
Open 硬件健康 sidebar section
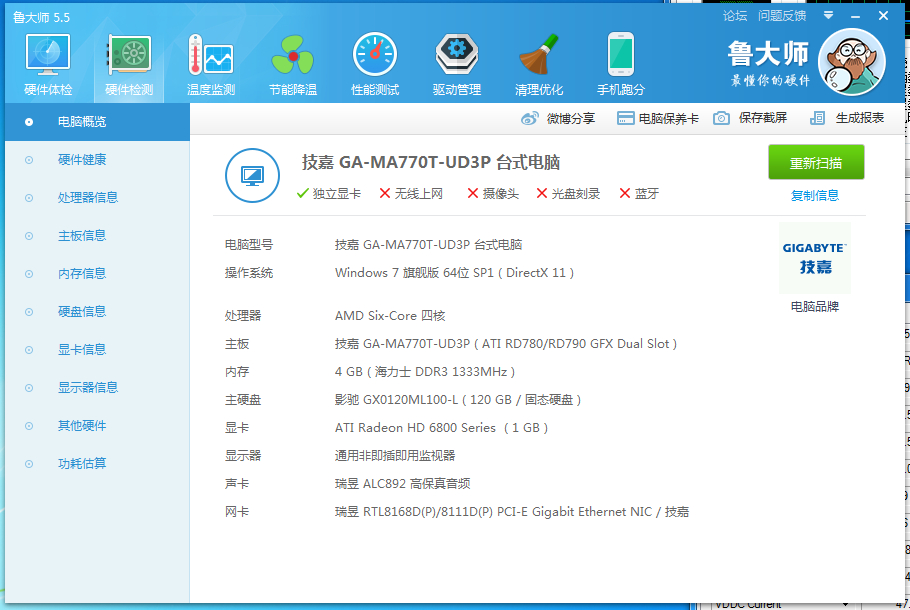(x=98, y=160)
